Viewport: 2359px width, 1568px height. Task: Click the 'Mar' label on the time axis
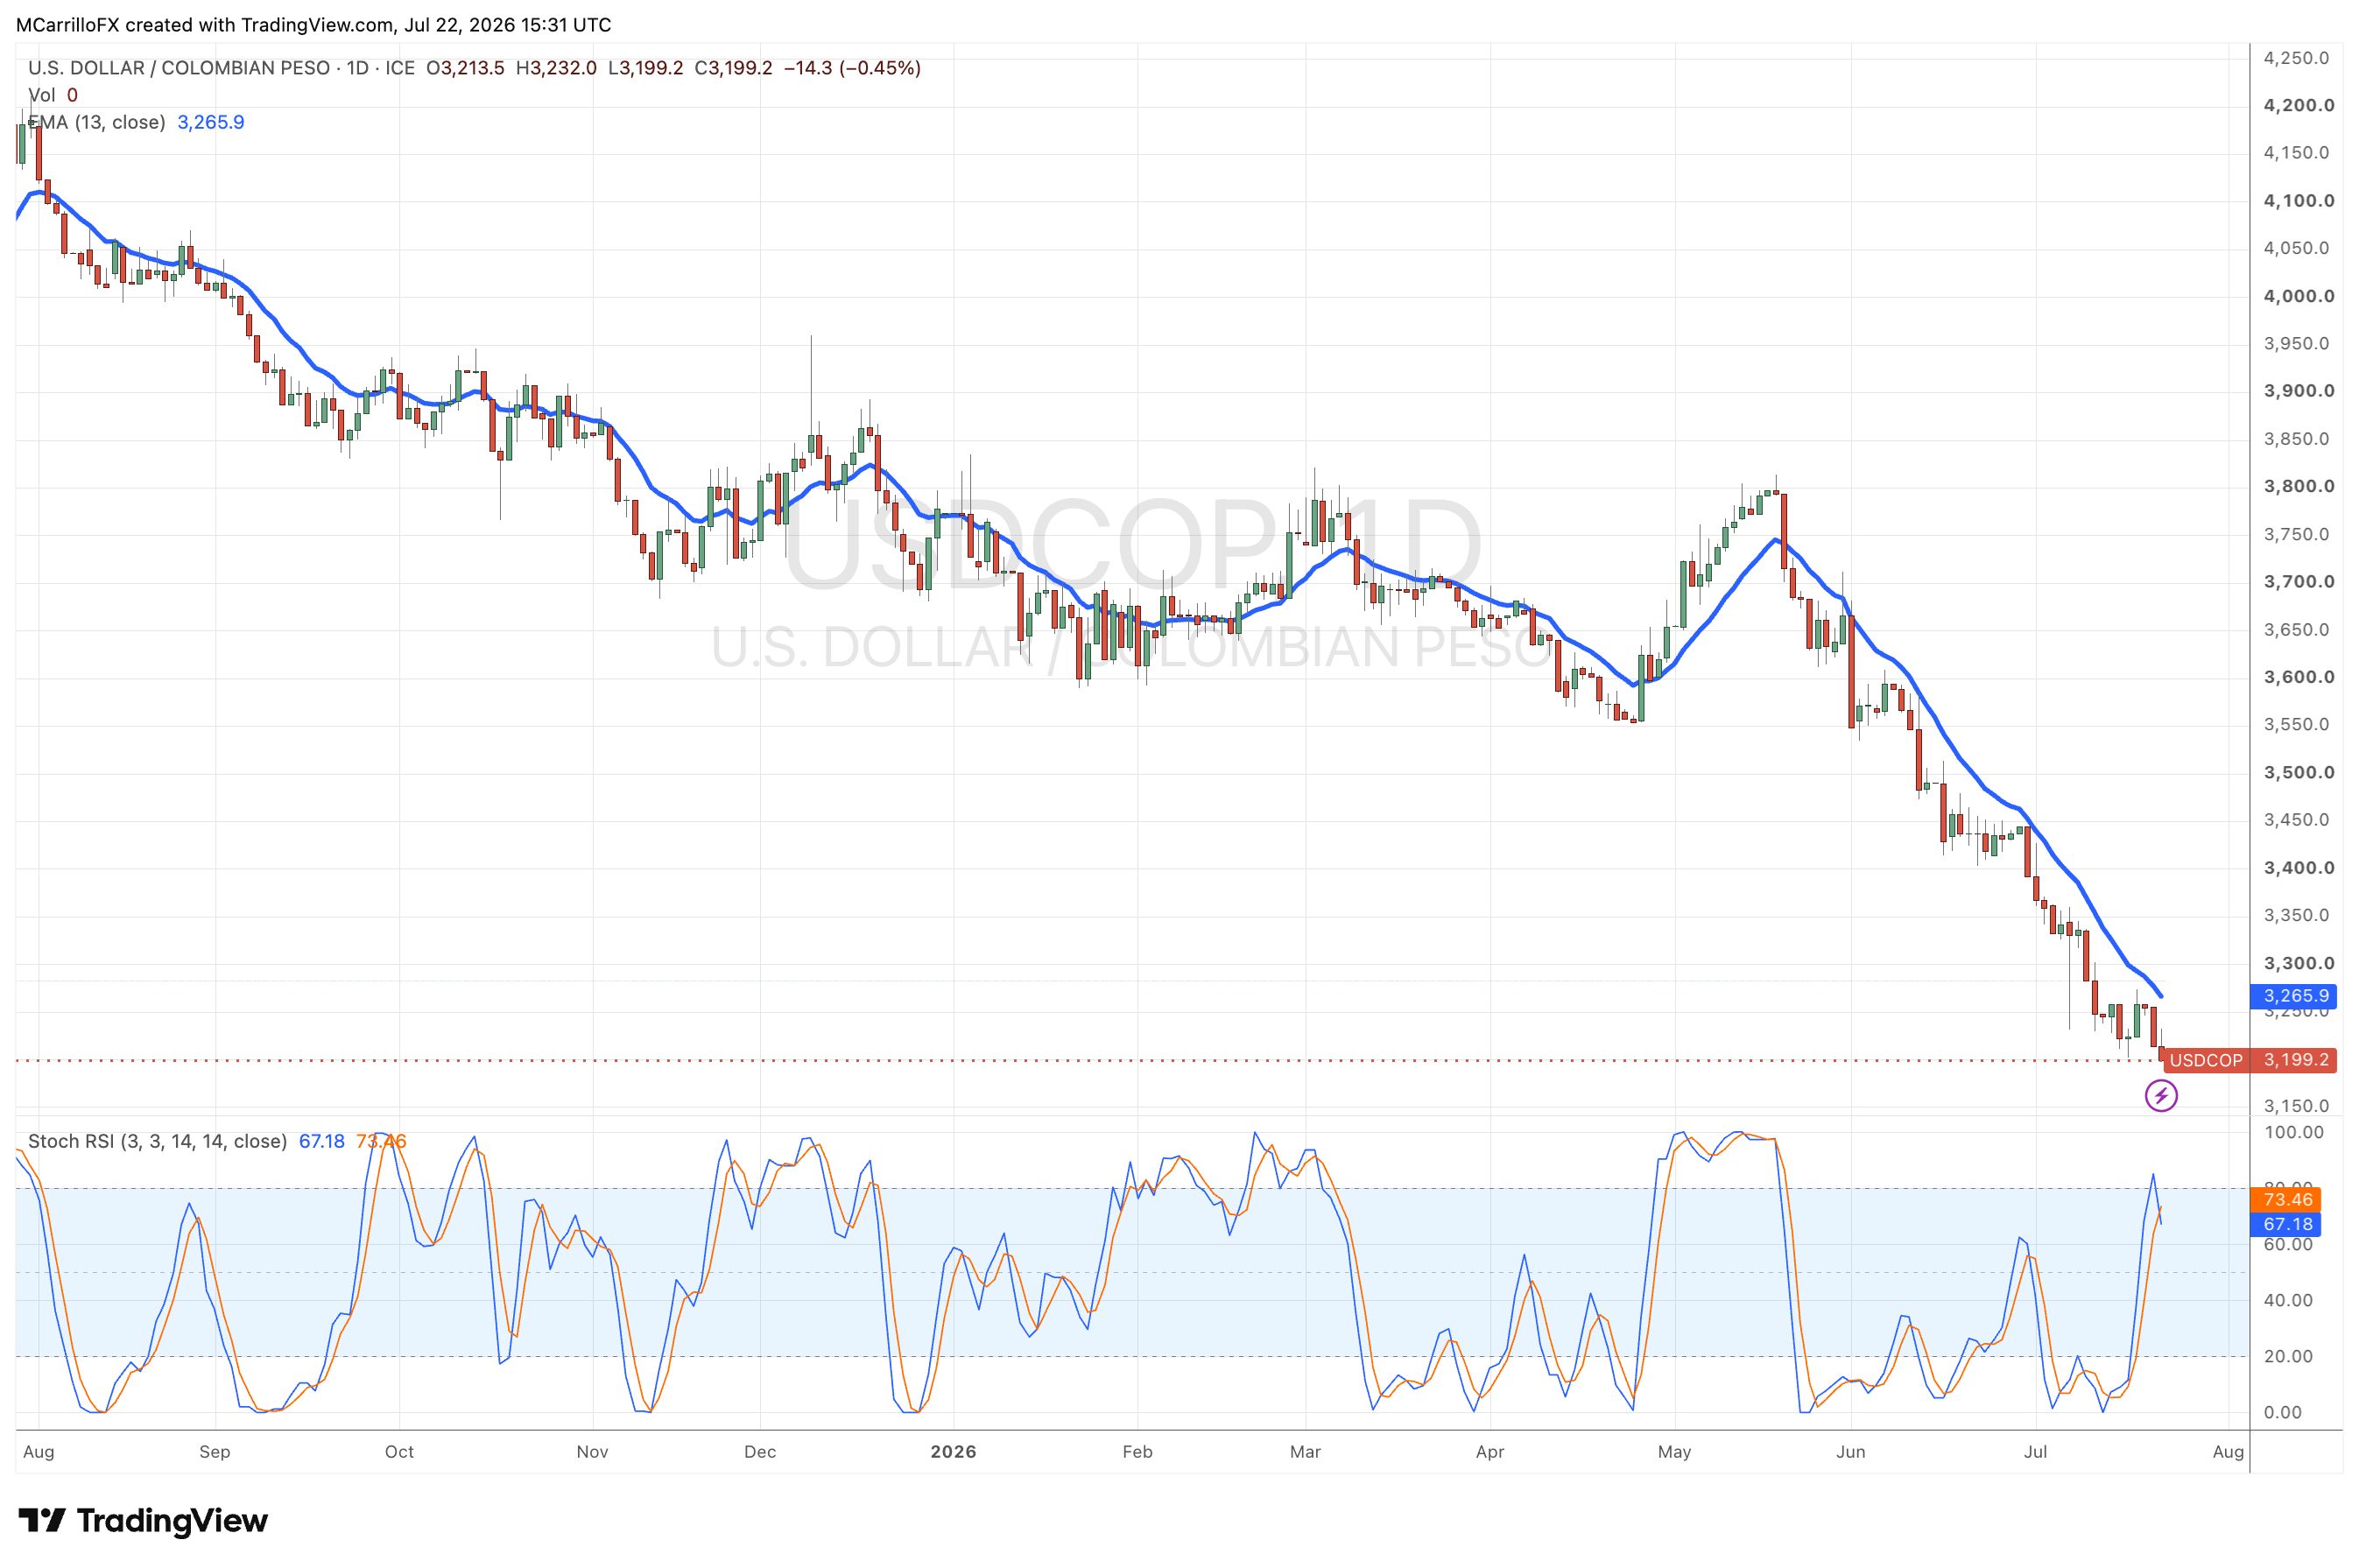pos(1305,1452)
